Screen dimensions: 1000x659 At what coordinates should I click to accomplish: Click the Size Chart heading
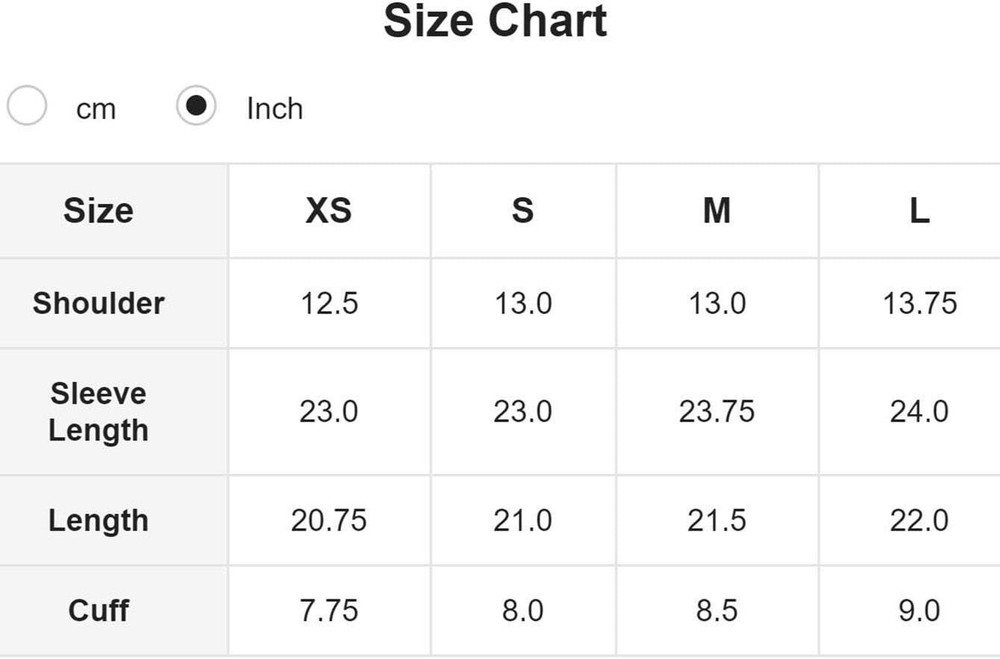click(x=495, y=22)
